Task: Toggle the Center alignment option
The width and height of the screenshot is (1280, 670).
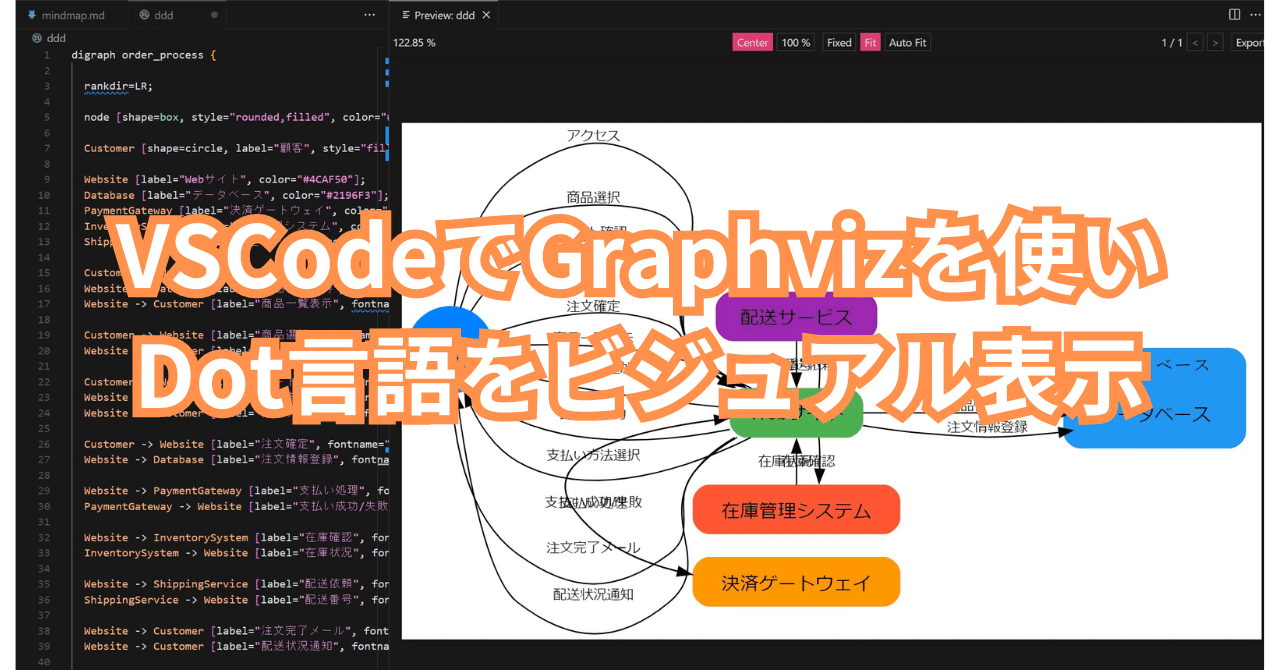Action: coord(752,42)
